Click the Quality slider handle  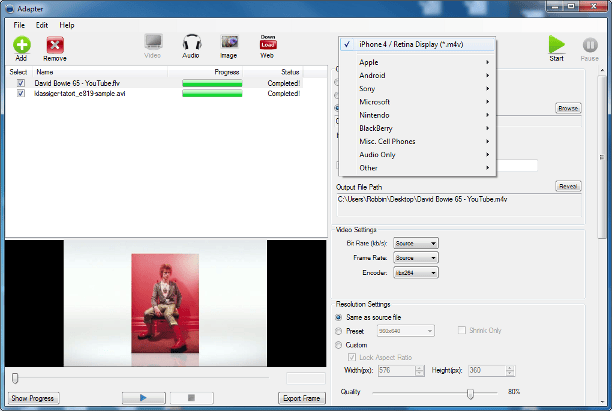click(x=470, y=393)
